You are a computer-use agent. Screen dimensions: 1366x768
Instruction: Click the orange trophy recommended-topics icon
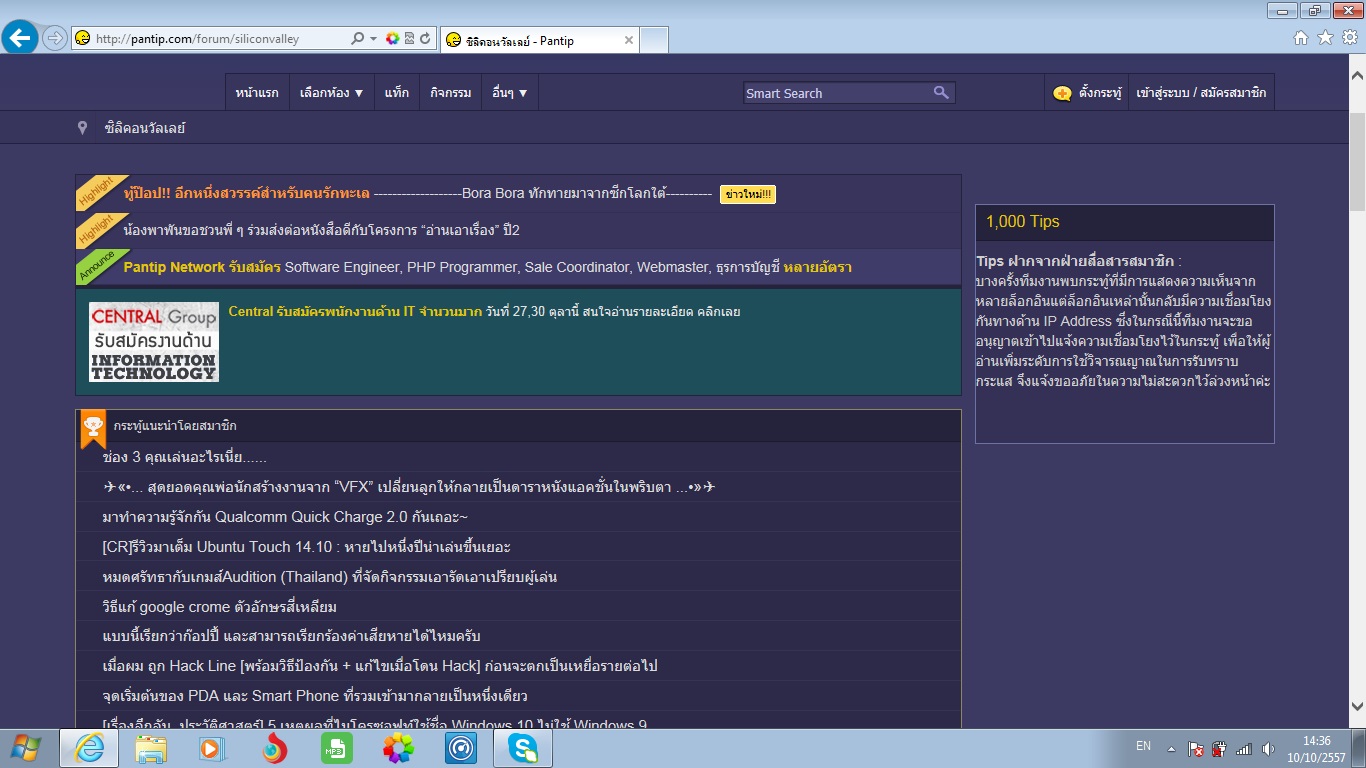tap(93, 429)
